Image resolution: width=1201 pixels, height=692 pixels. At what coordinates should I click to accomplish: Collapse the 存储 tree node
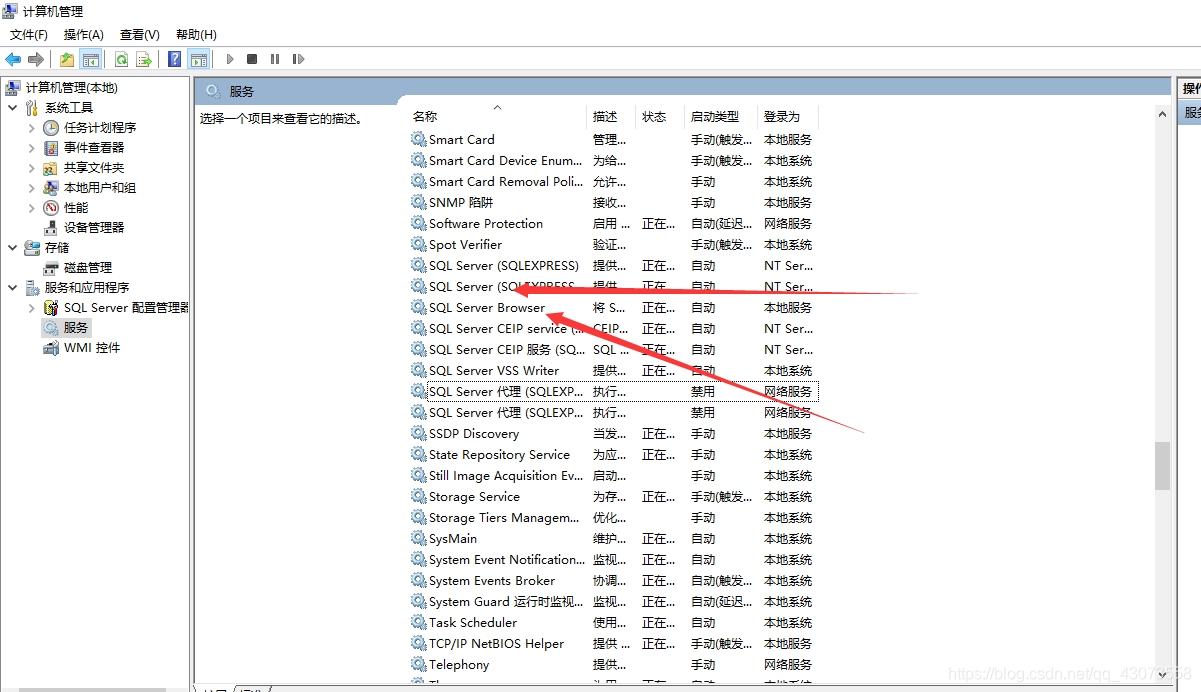coord(12,247)
